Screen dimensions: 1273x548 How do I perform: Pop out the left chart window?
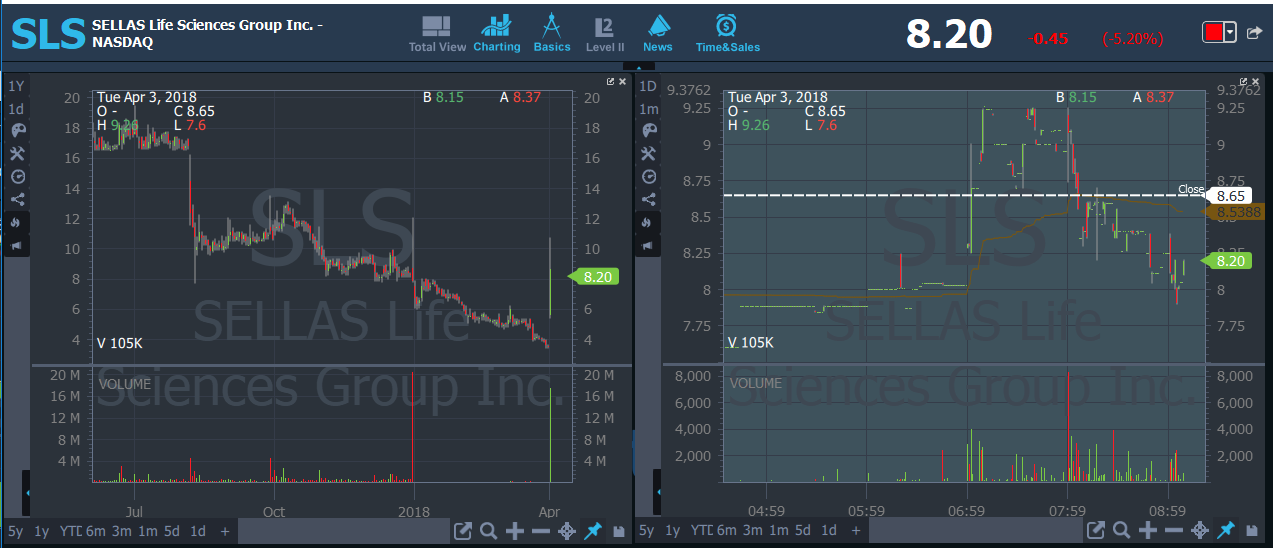click(611, 82)
